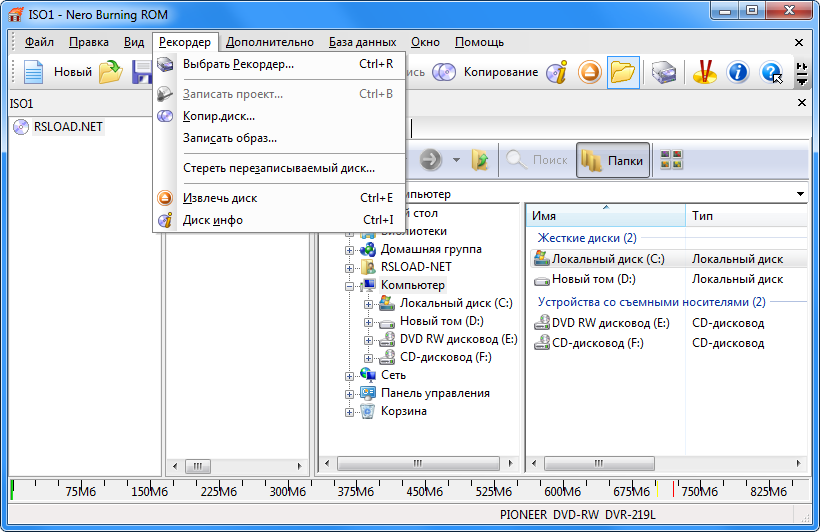This screenshot has height=532, width=820.
Task: Click the Nero CoverDesigner toolbar icon
Action: (x=704, y=72)
